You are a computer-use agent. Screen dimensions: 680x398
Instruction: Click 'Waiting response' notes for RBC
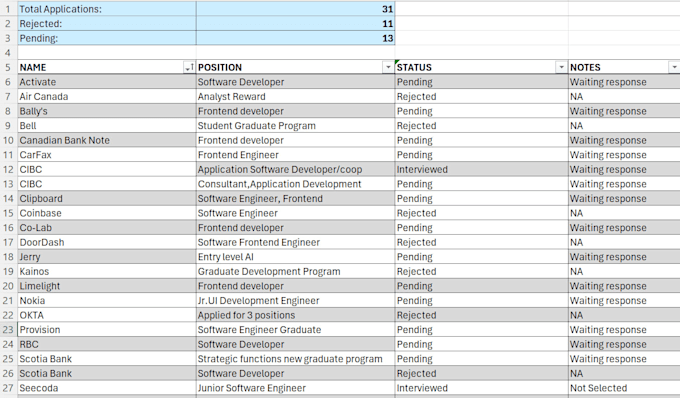coord(624,344)
